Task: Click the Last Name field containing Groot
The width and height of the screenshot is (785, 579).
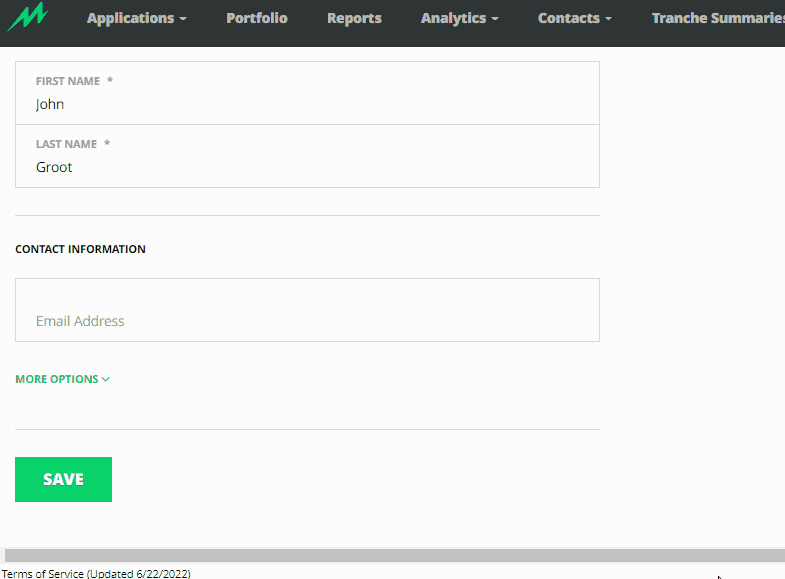Action: 307,167
